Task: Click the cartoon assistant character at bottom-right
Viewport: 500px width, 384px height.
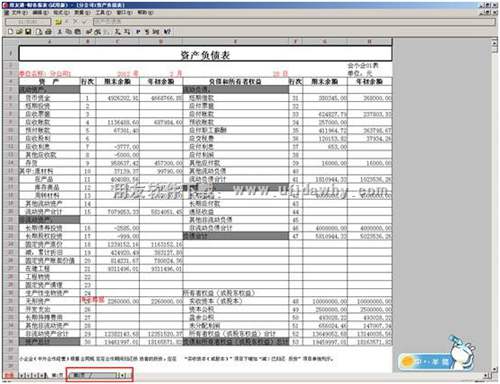Action: coord(462,353)
